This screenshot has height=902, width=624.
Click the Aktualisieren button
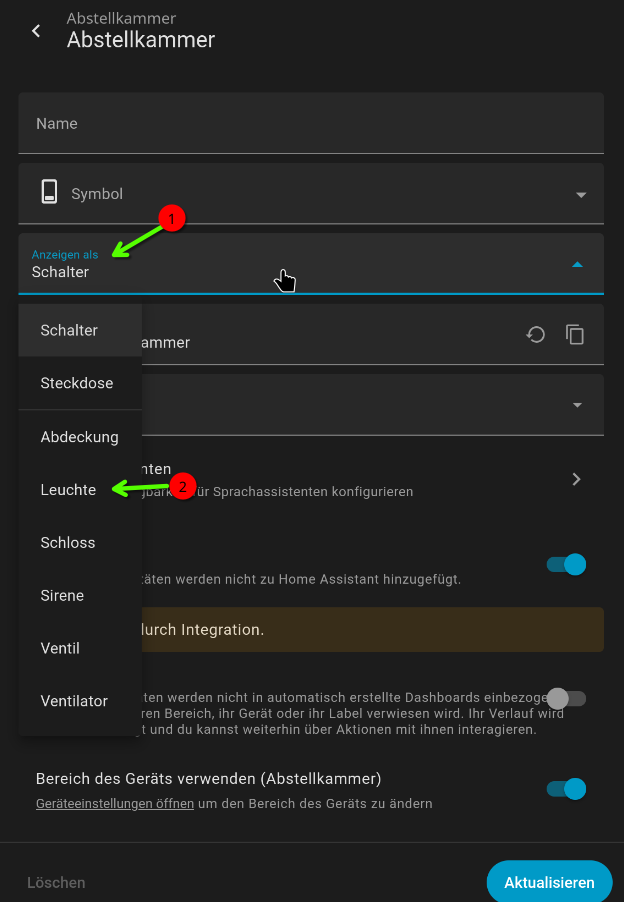tap(549, 882)
